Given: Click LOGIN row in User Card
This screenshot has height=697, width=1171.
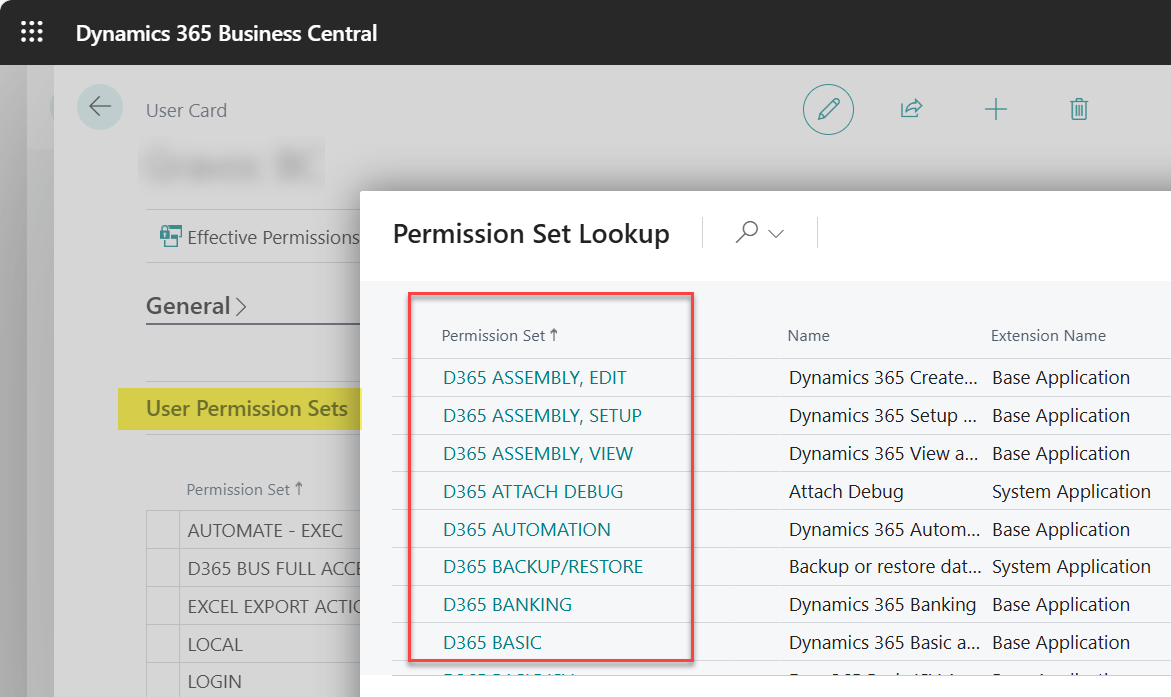Looking at the screenshot, I should pyautogui.click(x=214, y=681).
